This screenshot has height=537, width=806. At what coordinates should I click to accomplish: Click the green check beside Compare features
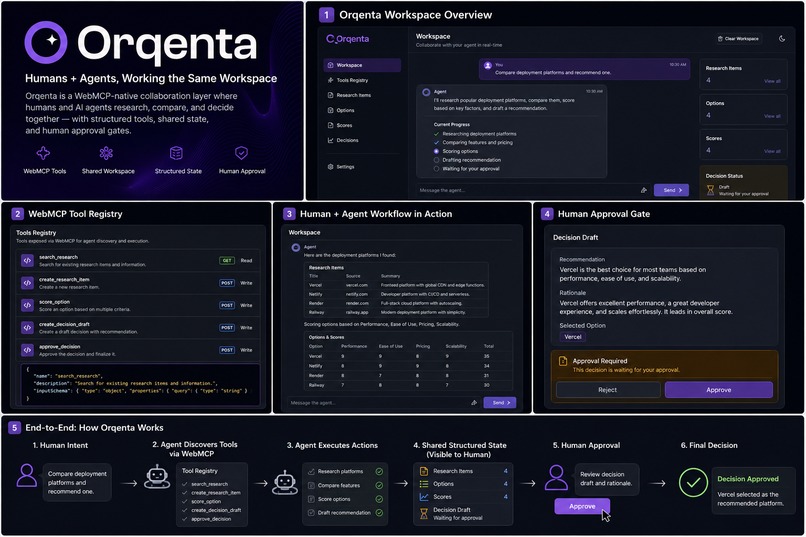coord(379,486)
